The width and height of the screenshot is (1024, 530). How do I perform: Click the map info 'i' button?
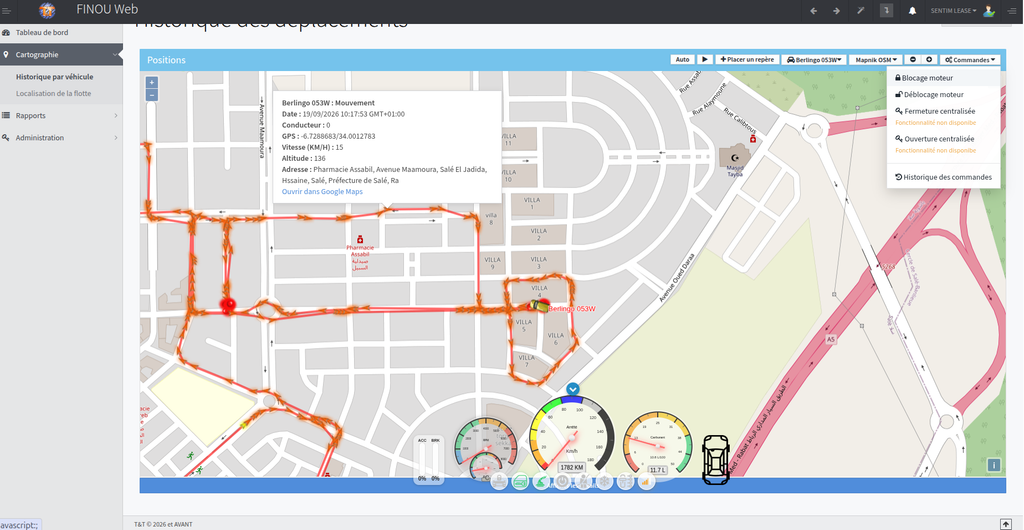coord(993,465)
